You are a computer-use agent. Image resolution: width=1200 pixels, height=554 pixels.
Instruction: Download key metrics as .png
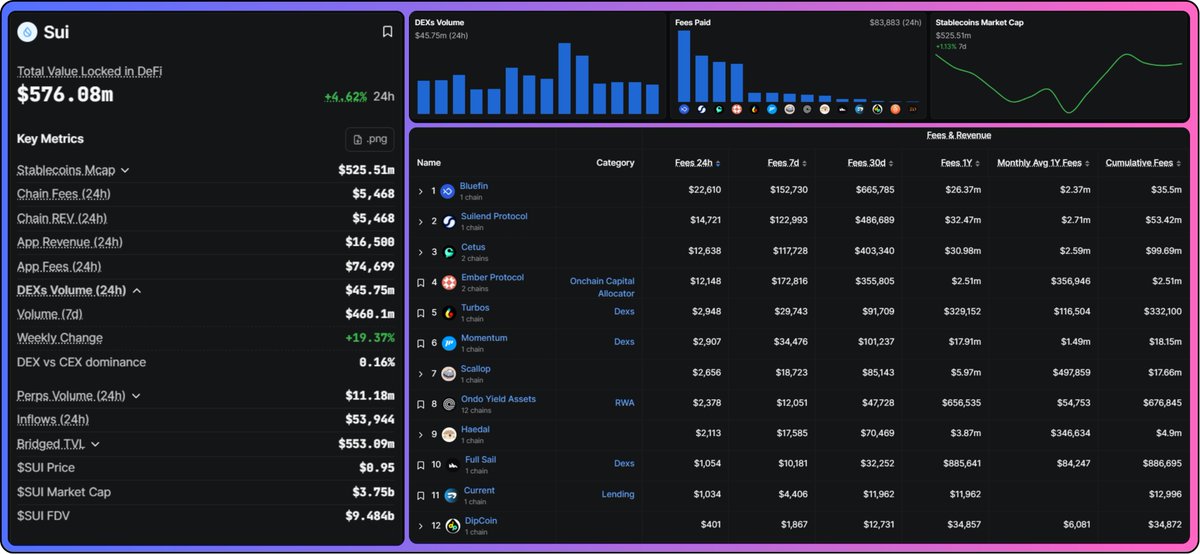(x=370, y=140)
